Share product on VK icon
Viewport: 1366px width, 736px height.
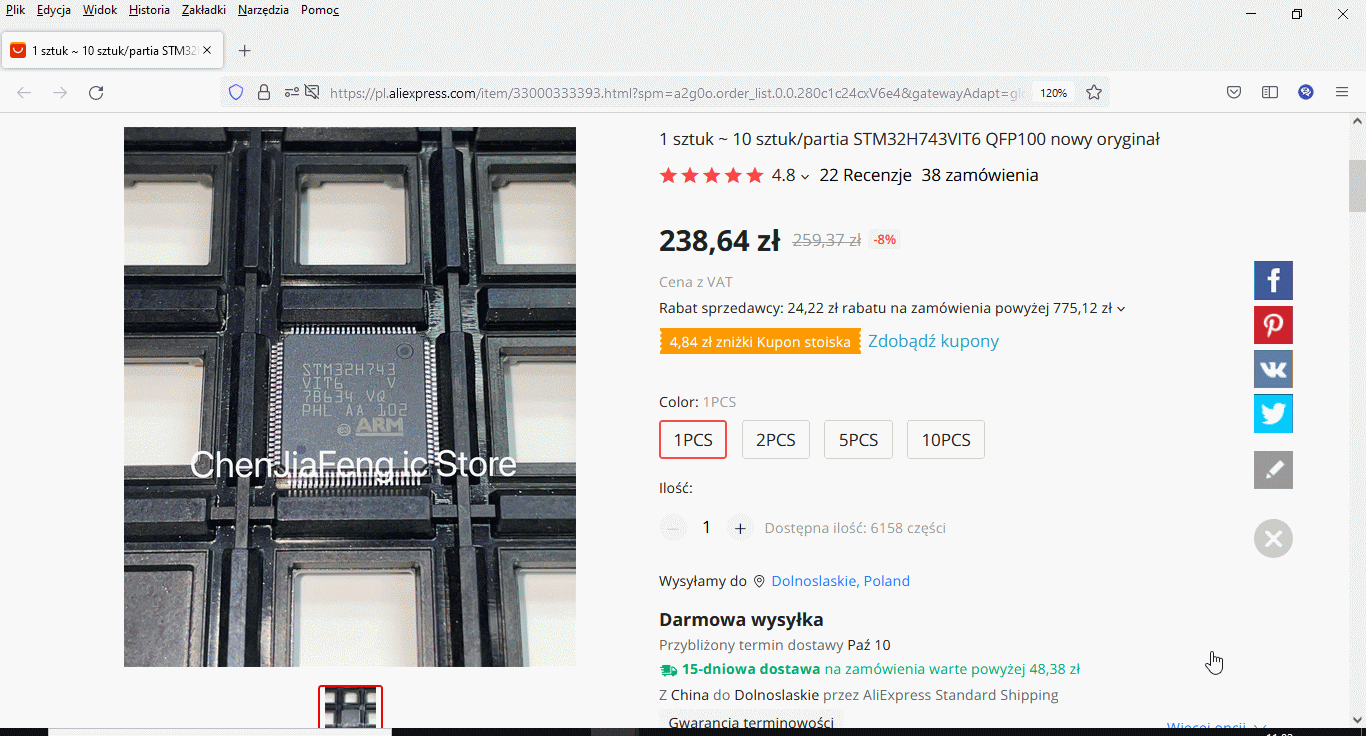point(1273,369)
